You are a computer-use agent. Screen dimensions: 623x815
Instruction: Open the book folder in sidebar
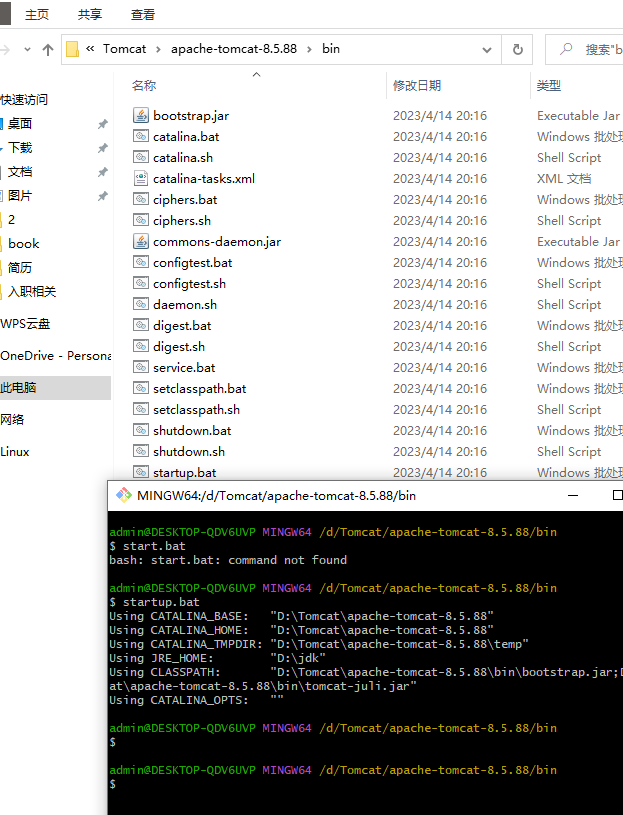(x=23, y=244)
